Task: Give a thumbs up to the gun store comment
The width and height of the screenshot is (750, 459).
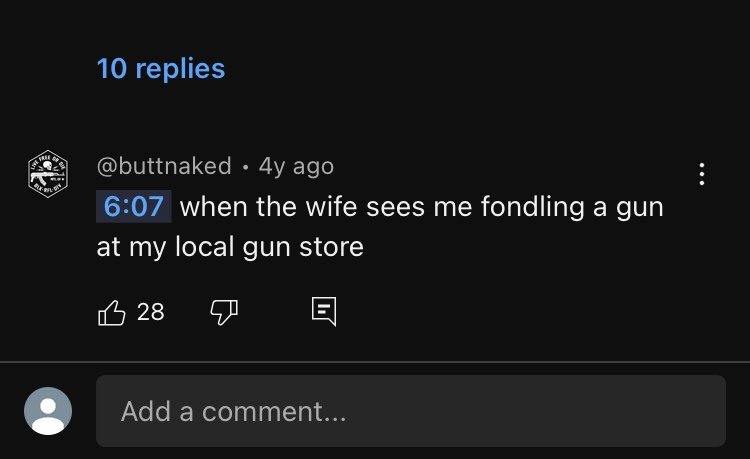Action: click(x=111, y=313)
